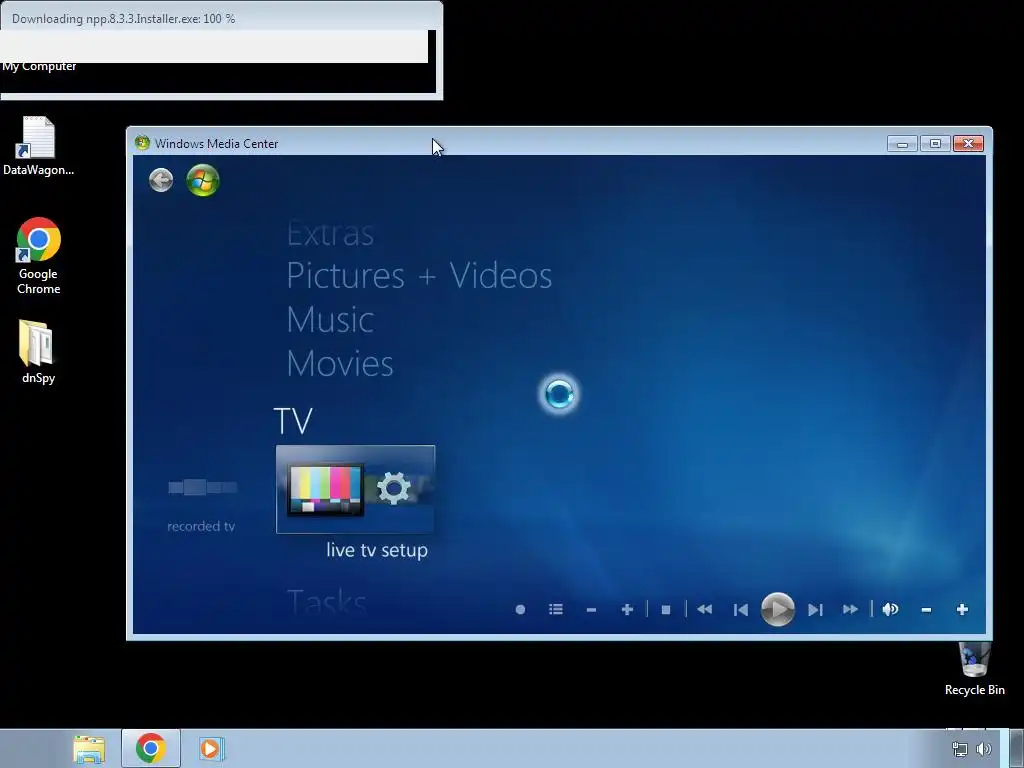Click the network tray icon
The height and width of the screenshot is (768, 1024).
[x=959, y=749]
